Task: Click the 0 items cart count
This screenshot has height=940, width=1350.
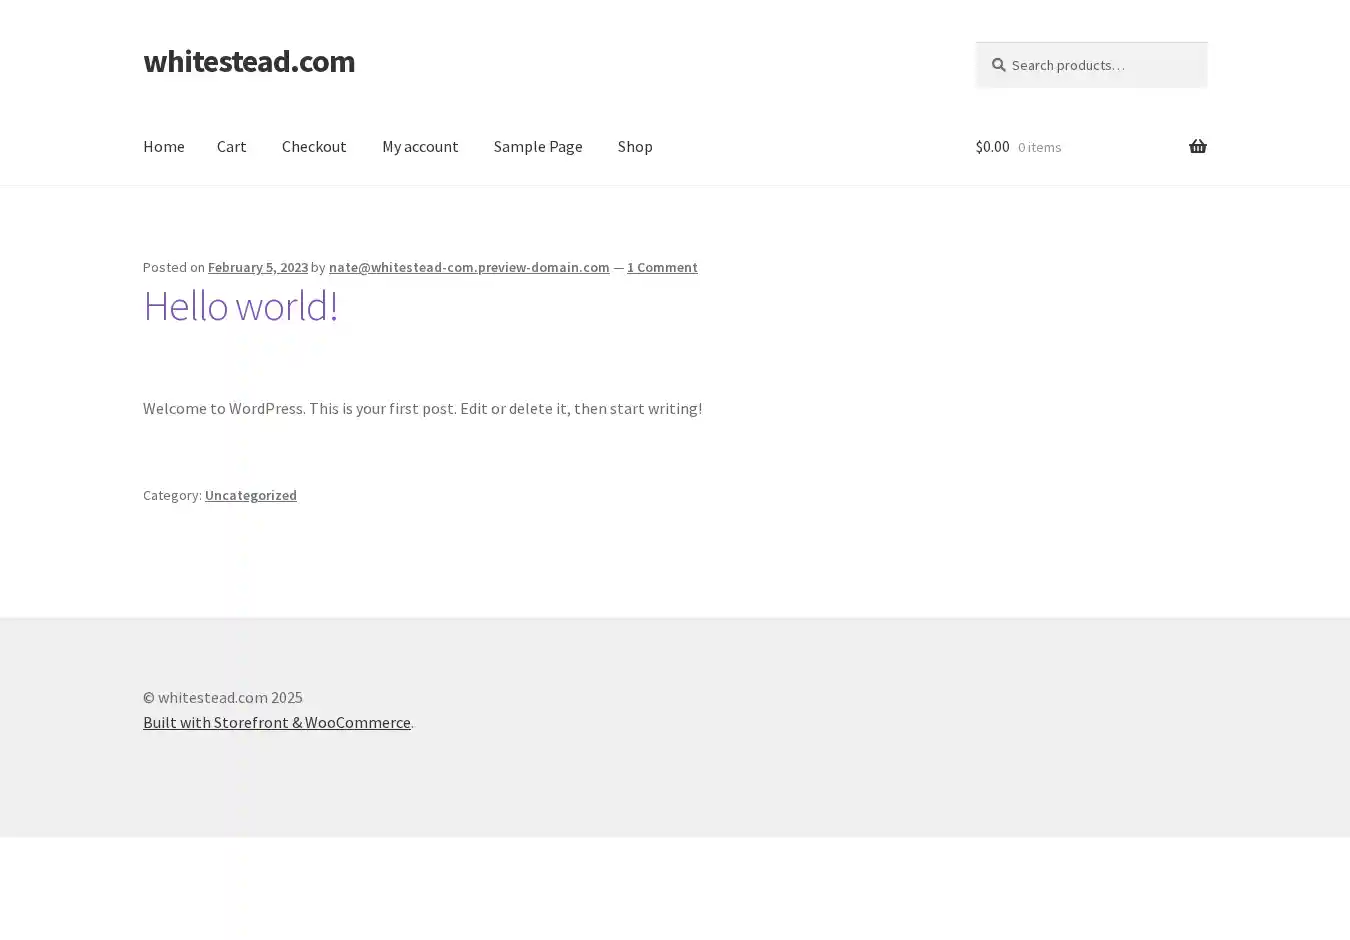Action: tap(1039, 147)
